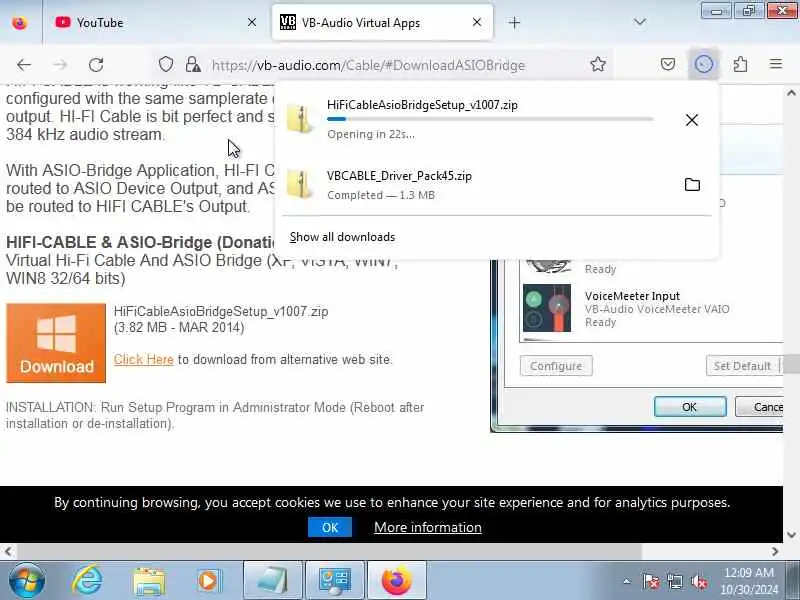800x600 pixels.
Task: Open Windows Media Player from taskbar
Action: pos(208,581)
